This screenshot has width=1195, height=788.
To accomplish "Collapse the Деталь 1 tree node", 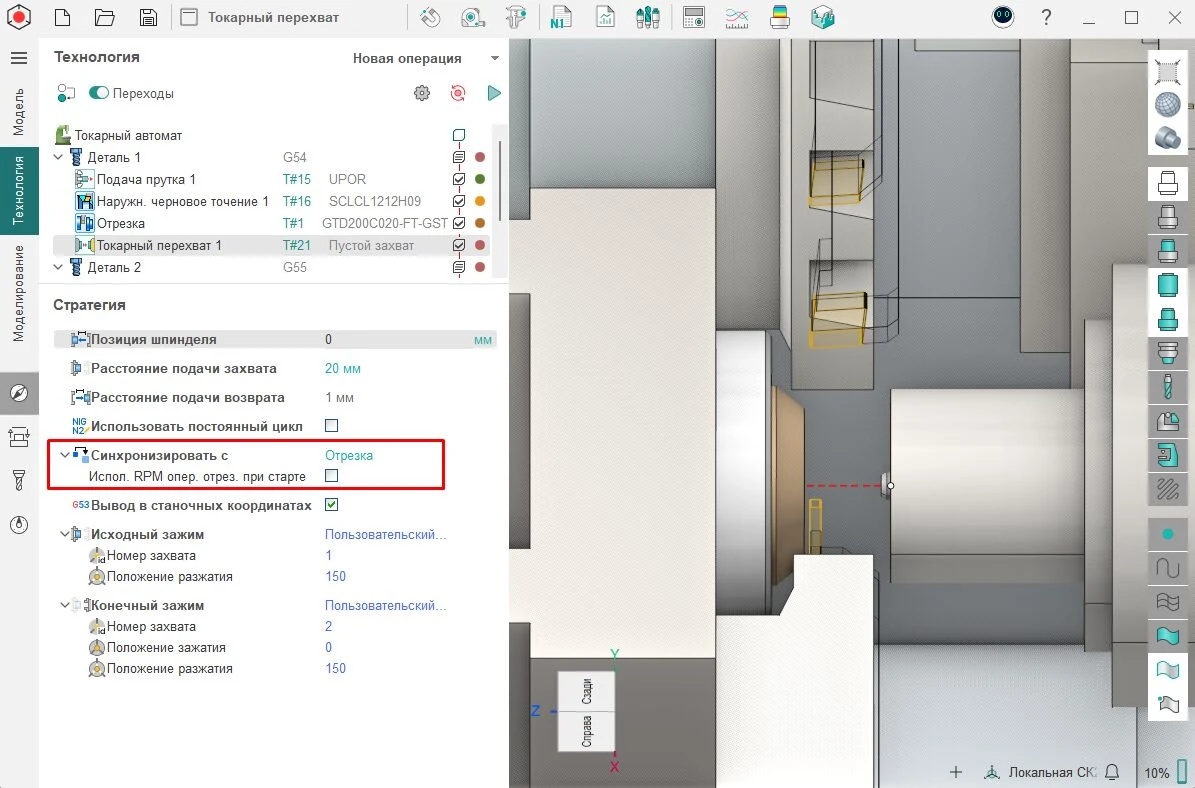I will pos(58,157).
